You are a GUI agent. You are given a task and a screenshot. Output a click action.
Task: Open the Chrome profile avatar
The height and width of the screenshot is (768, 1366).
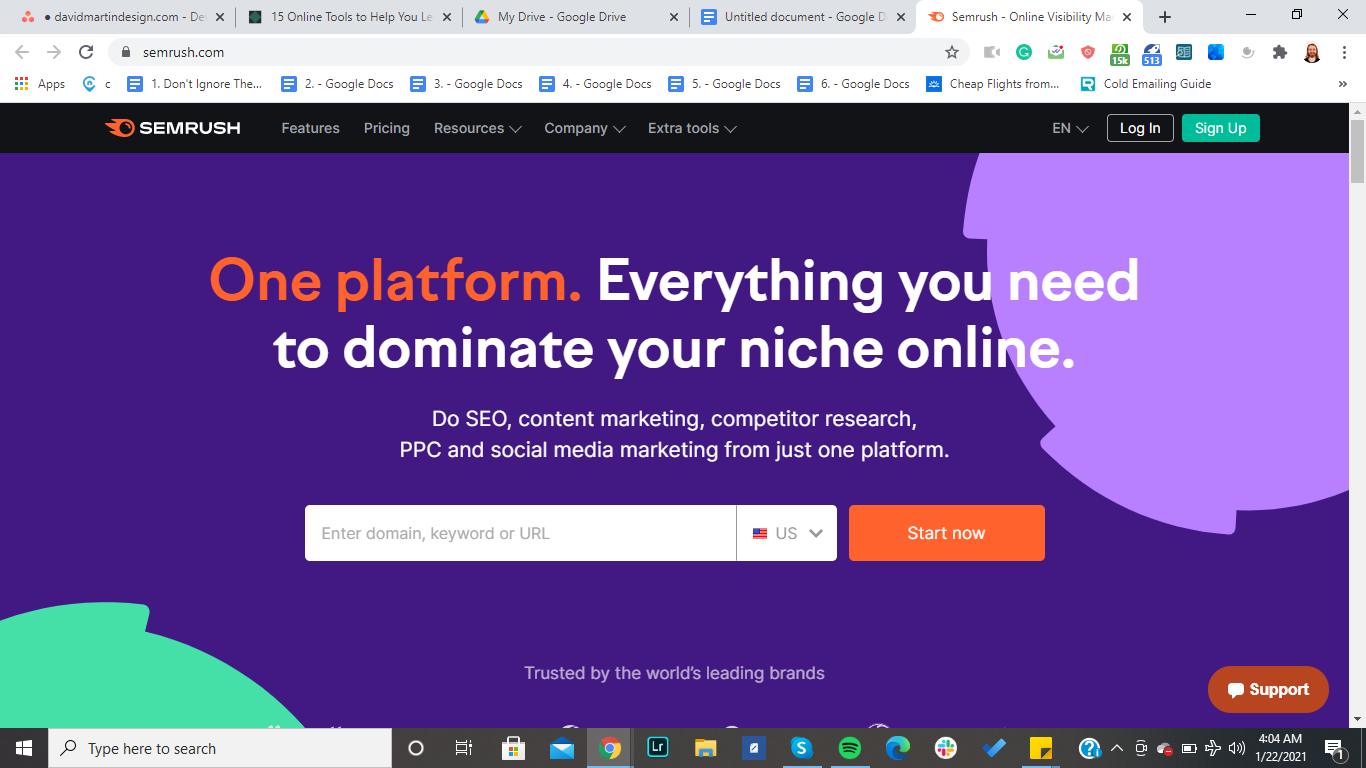(x=1312, y=52)
